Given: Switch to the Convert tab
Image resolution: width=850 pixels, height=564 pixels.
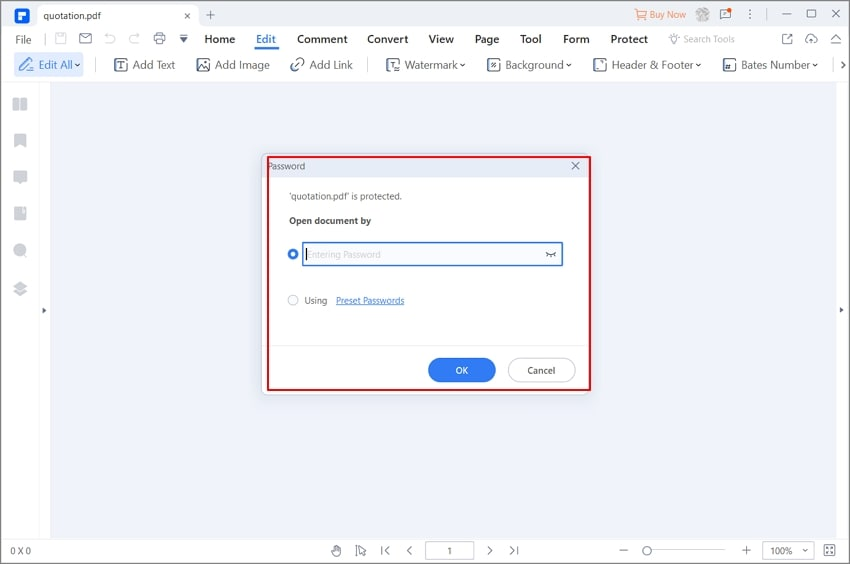Looking at the screenshot, I should 388,39.
